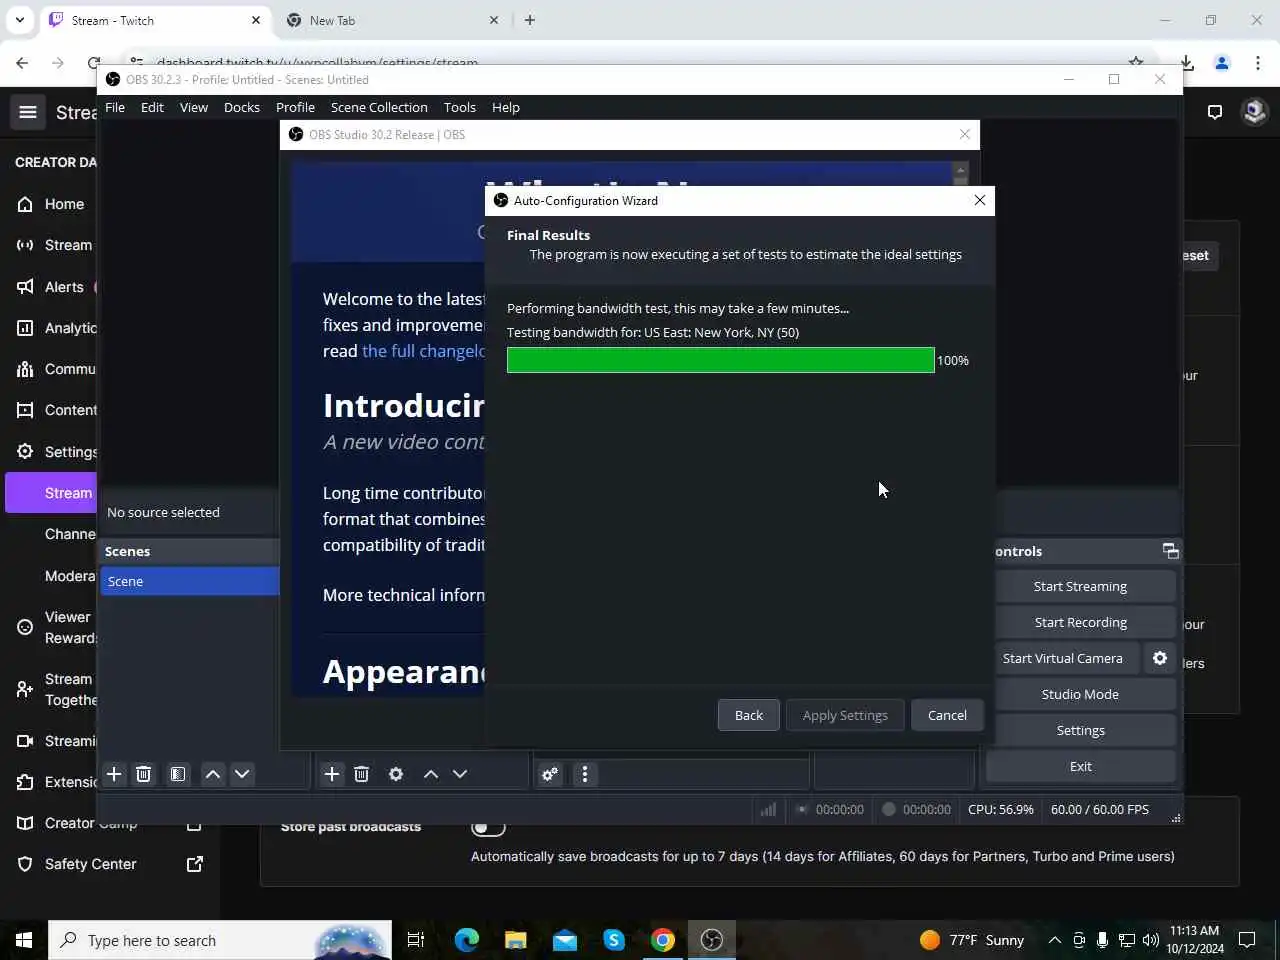Viewport: 1280px width, 960px height.
Task: Open scene filters icon in Scenes panel
Action: (177, 774)
